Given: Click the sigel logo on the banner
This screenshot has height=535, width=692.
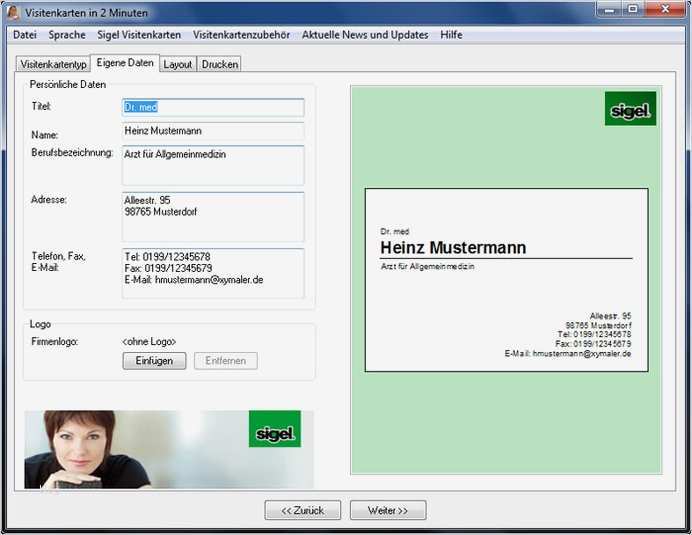Looking at the screenshot, I should coord(275,429).
